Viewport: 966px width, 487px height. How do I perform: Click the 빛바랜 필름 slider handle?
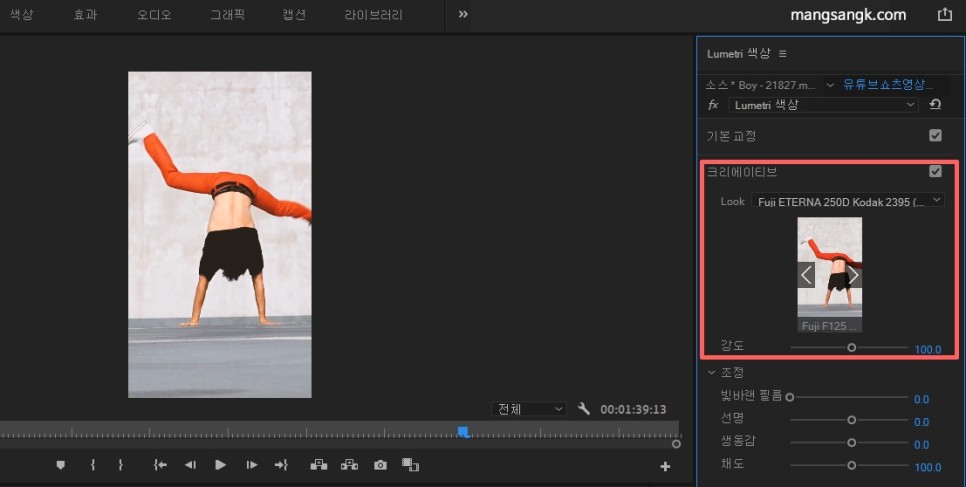point(790,398)
